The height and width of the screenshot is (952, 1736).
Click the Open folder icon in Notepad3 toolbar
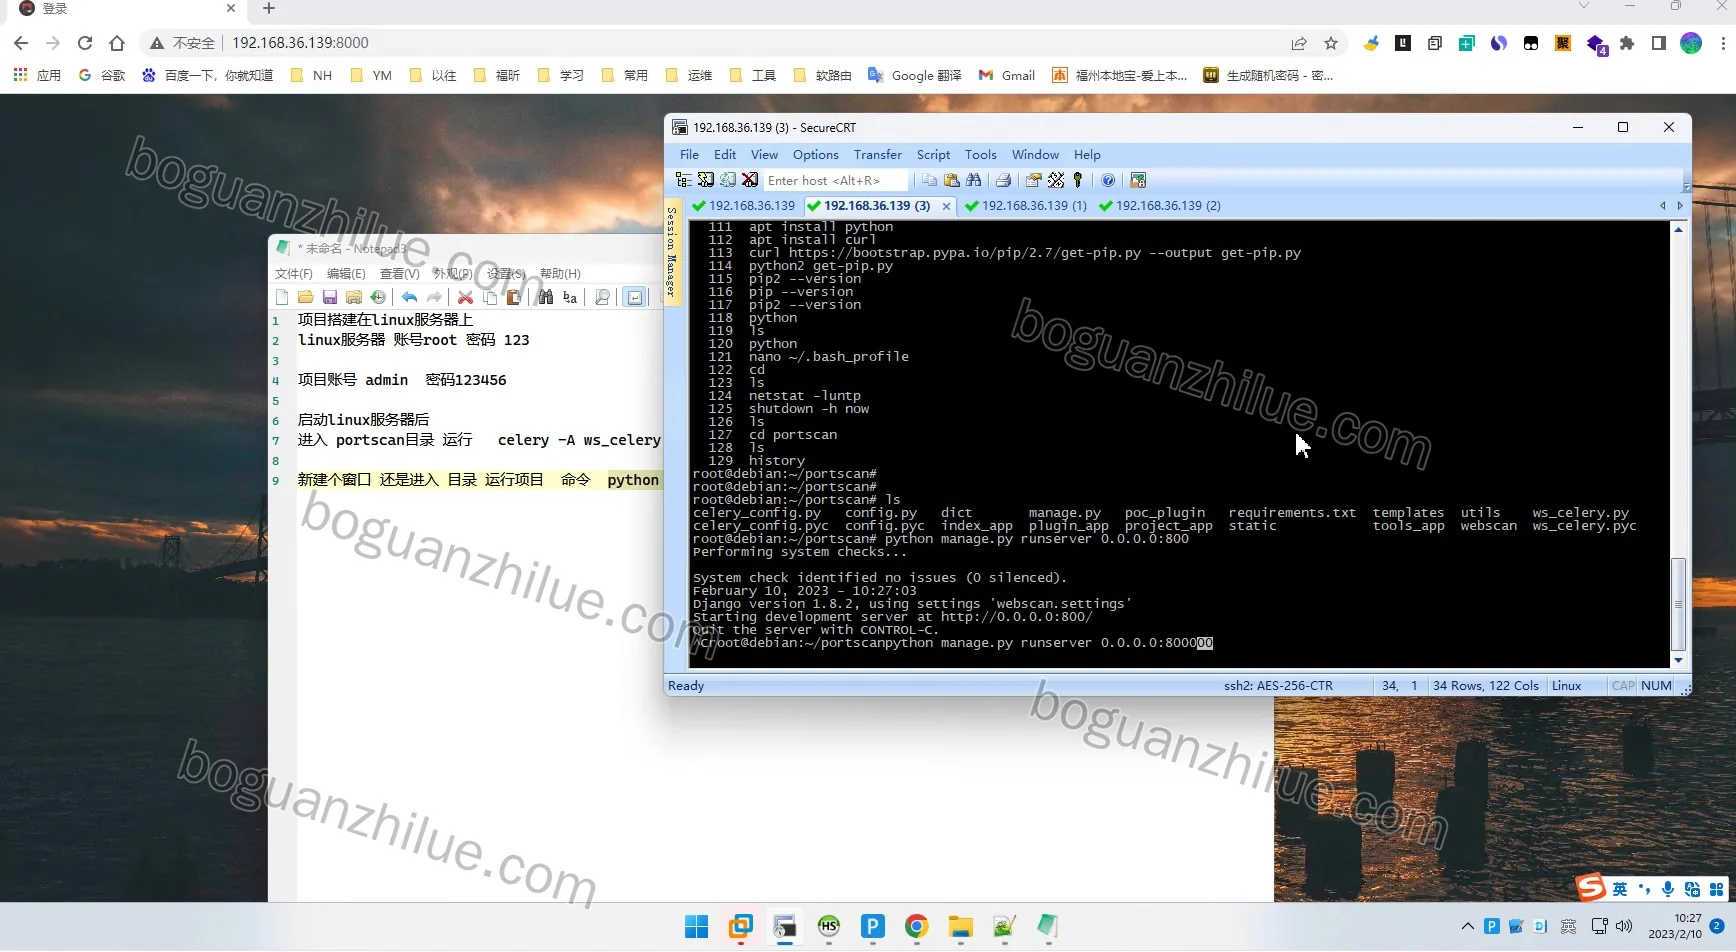(306, 297)
